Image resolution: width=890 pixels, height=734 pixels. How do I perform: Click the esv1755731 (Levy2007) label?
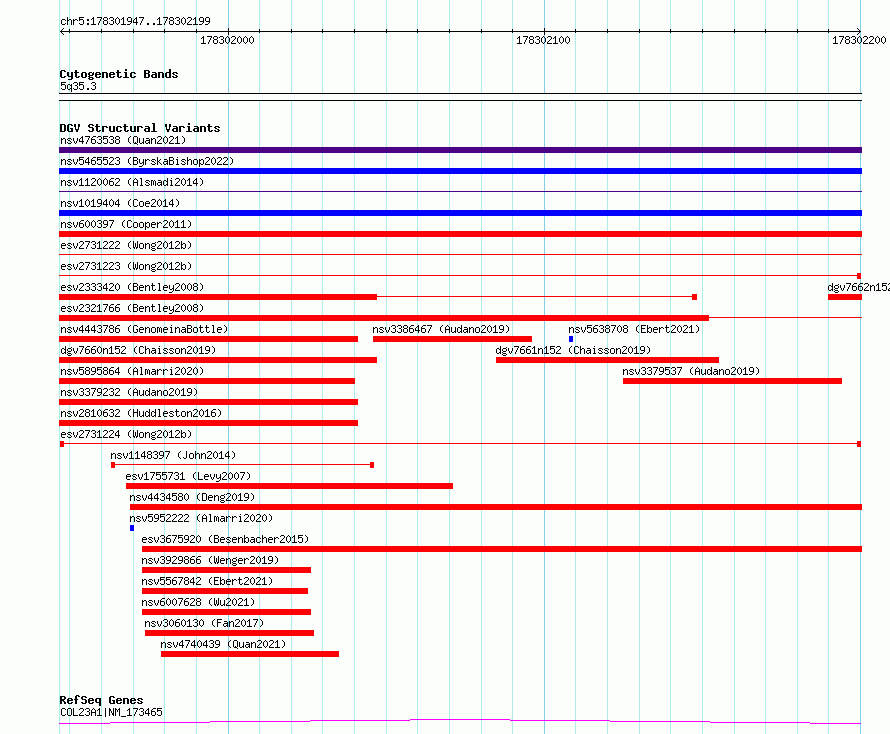[x=188, y=476]
